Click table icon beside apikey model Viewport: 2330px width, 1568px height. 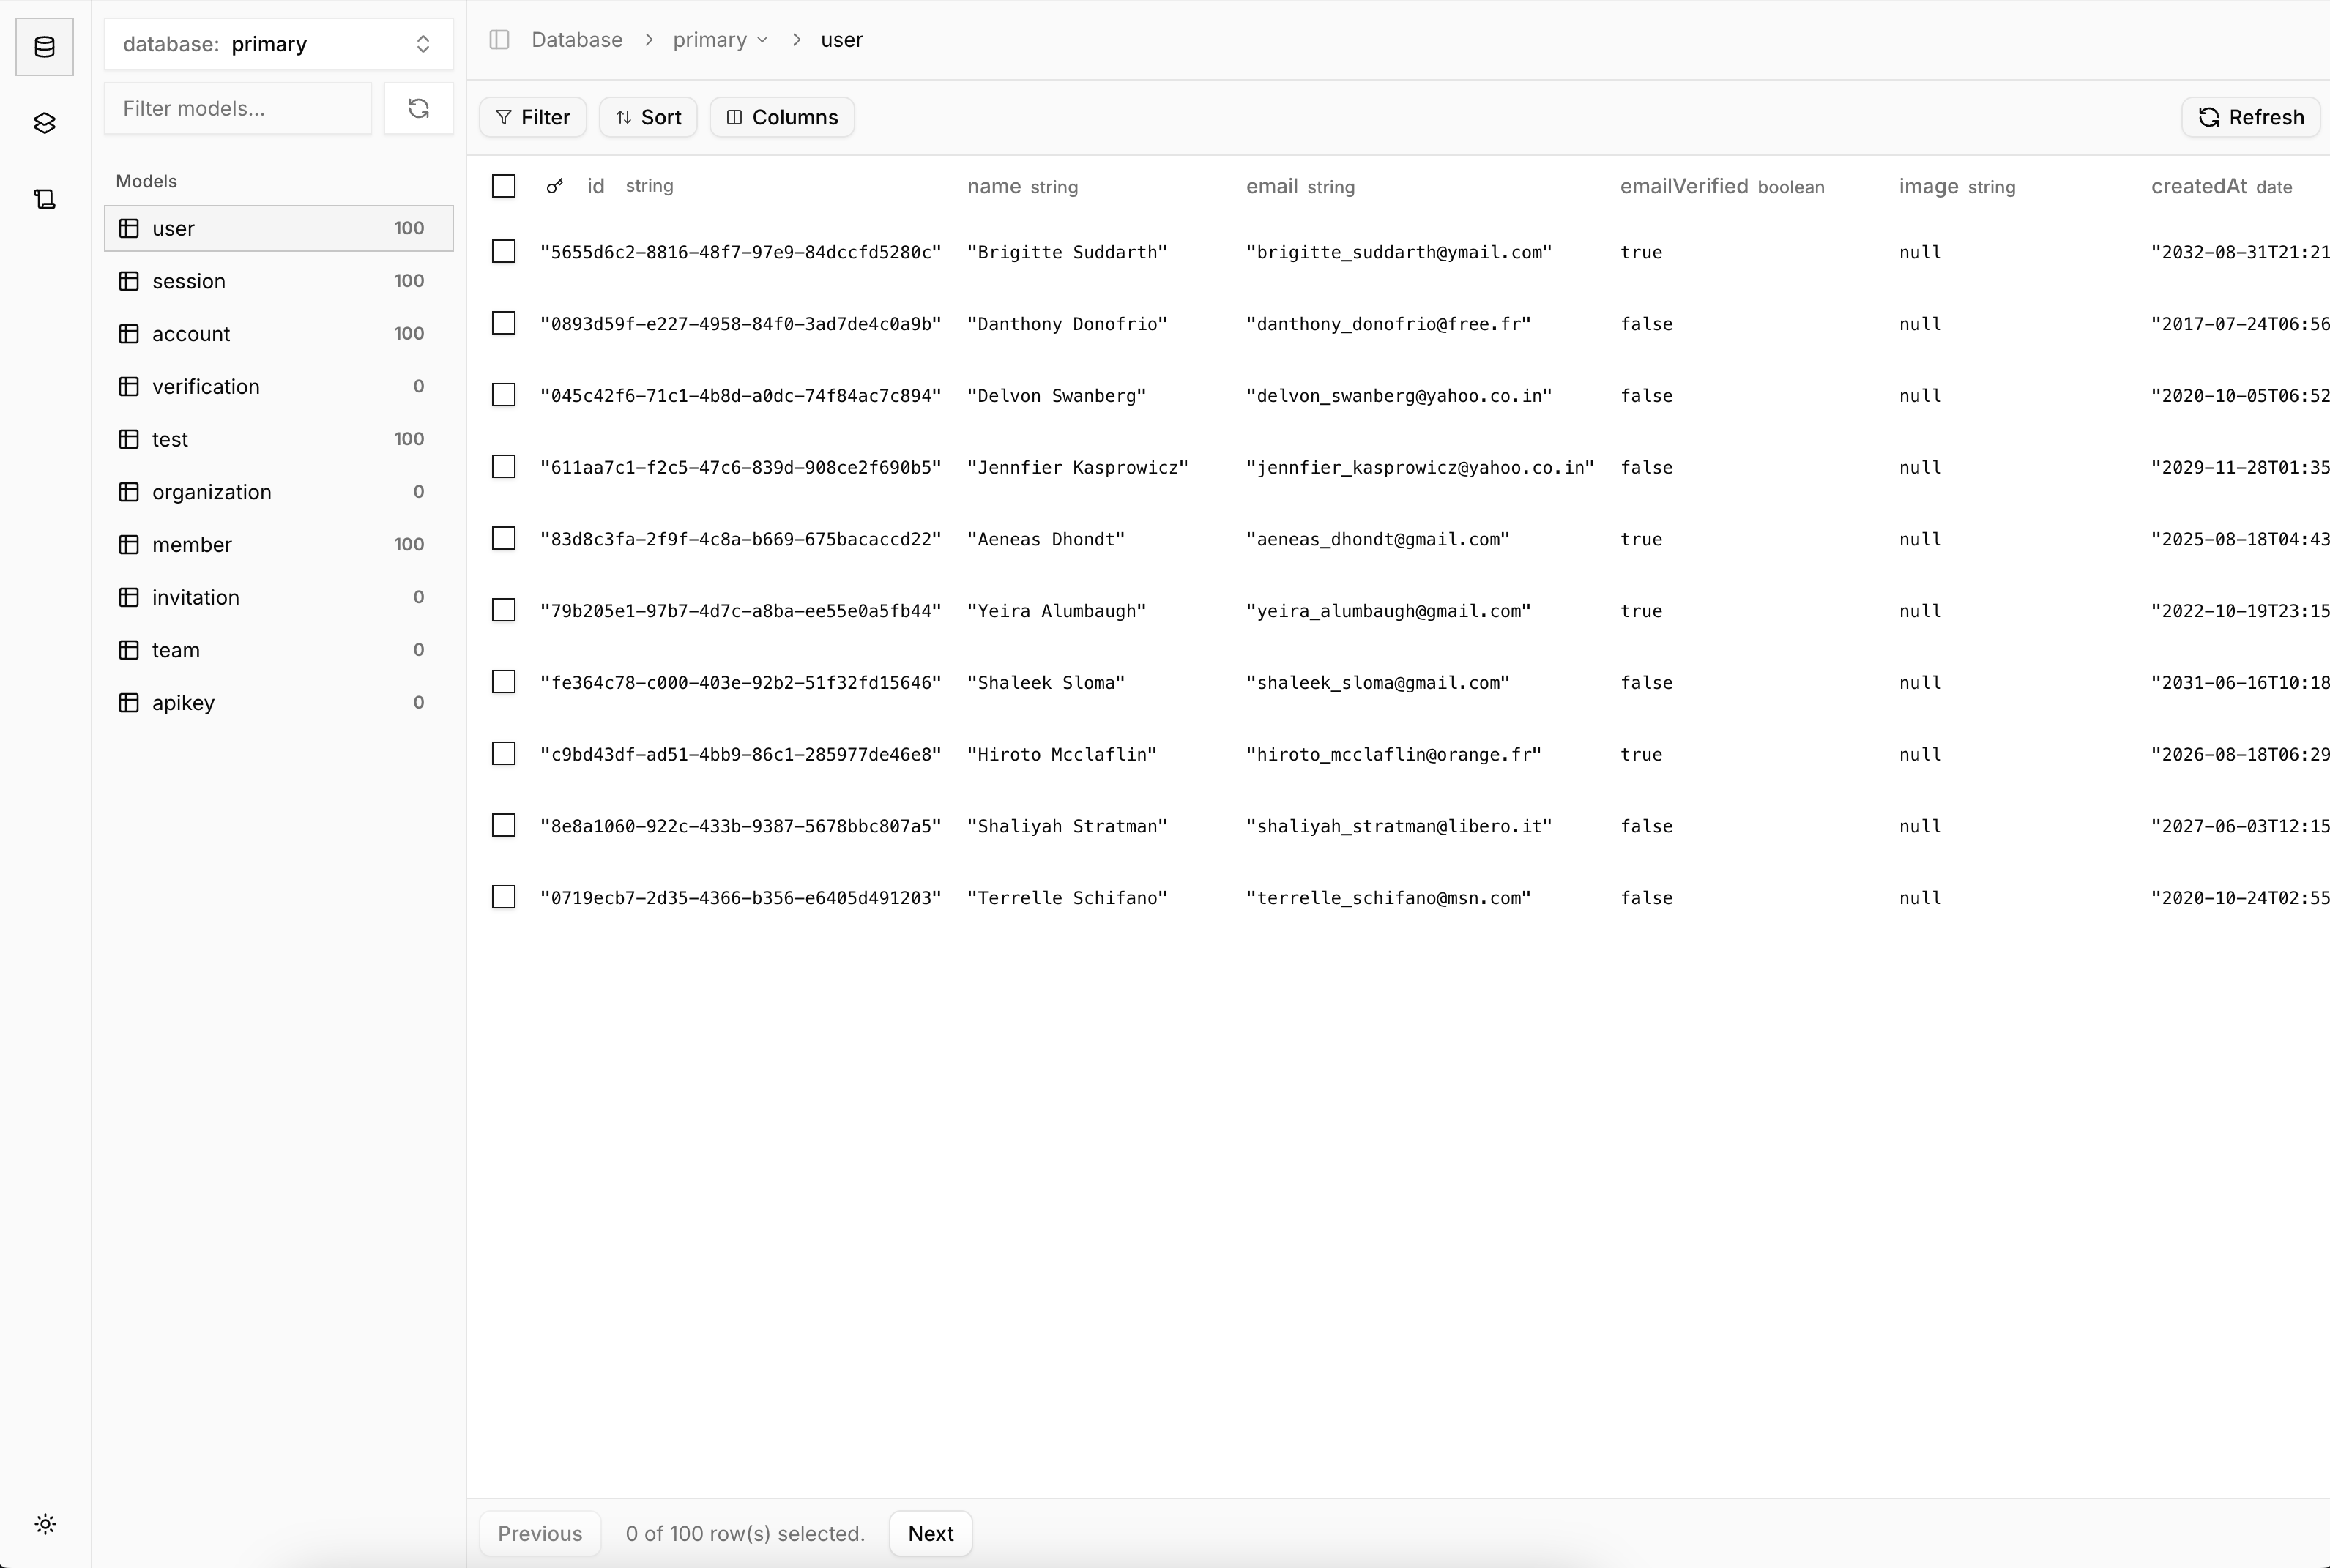tap(129, 703)
